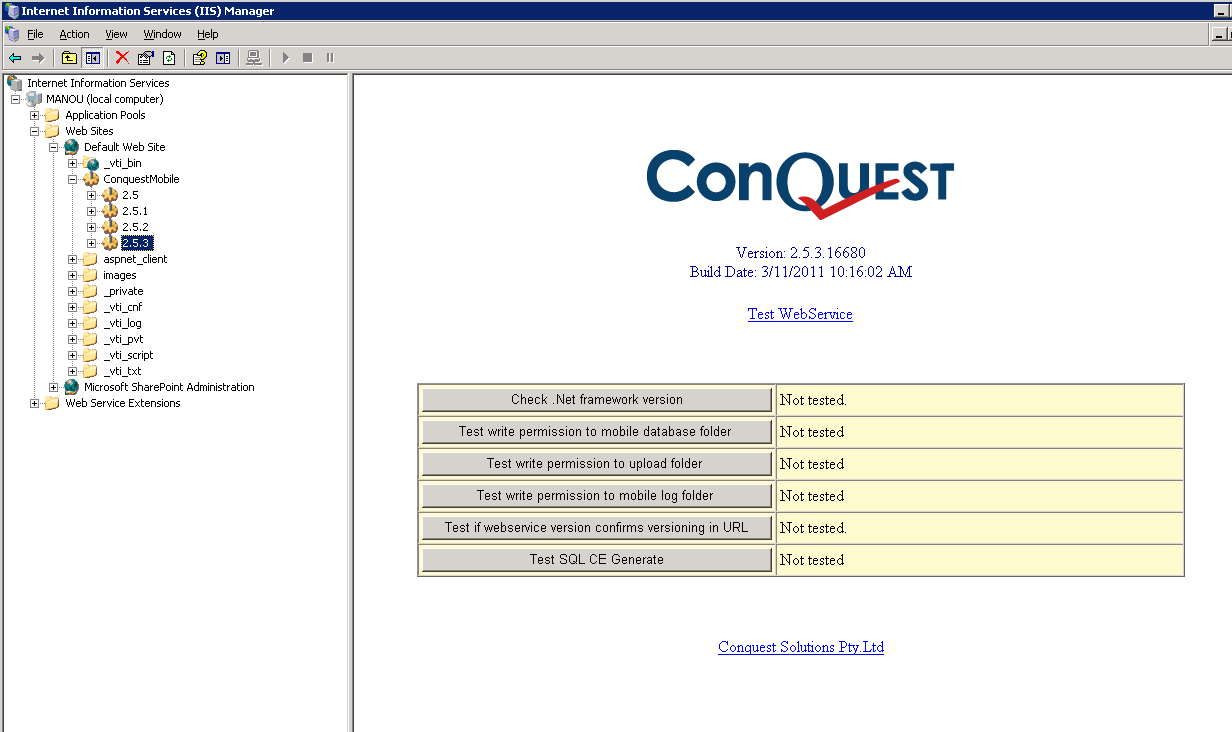Click the Forward arrow in the toolbar
This screenshot has width=1232, height=732.
(38, 58)
